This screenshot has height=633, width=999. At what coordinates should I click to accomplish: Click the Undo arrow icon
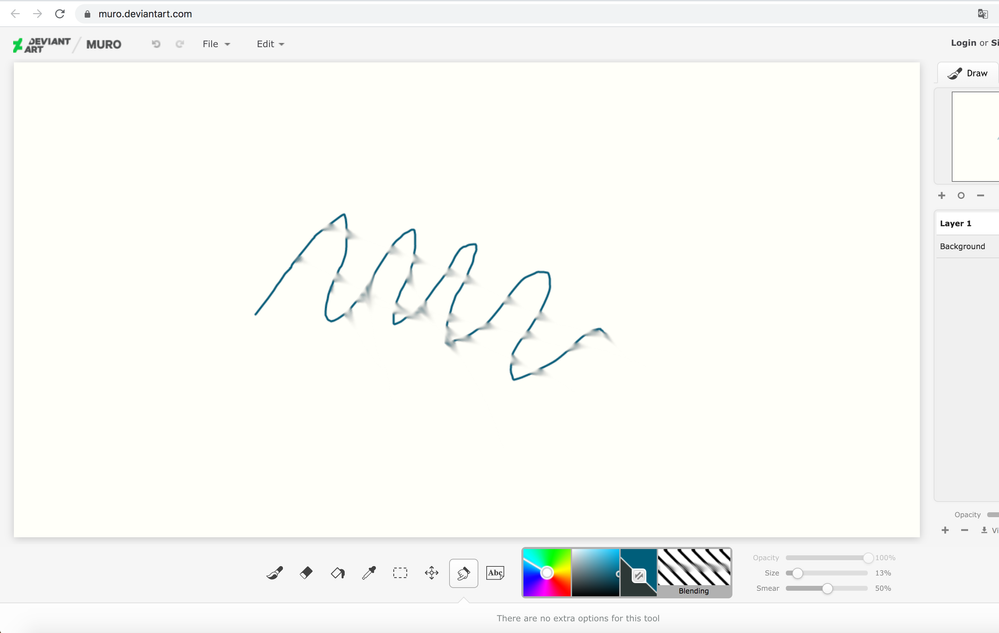(155, 43)
